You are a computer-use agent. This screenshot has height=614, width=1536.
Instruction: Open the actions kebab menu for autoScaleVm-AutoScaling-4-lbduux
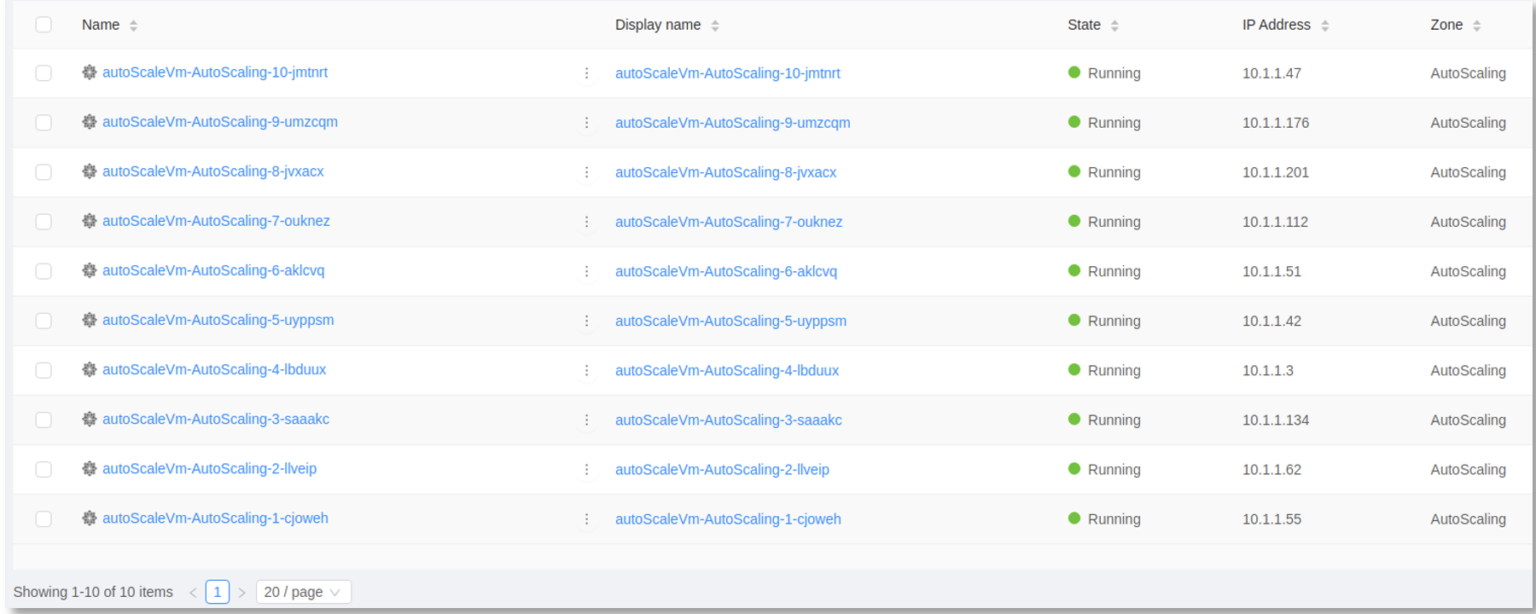(588, 369)
